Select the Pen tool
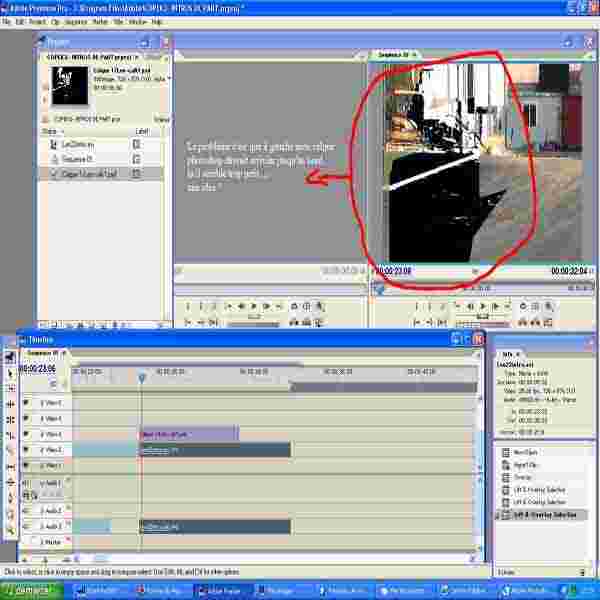The width and height of the screenshot is (600, 600). pos(10,498)
